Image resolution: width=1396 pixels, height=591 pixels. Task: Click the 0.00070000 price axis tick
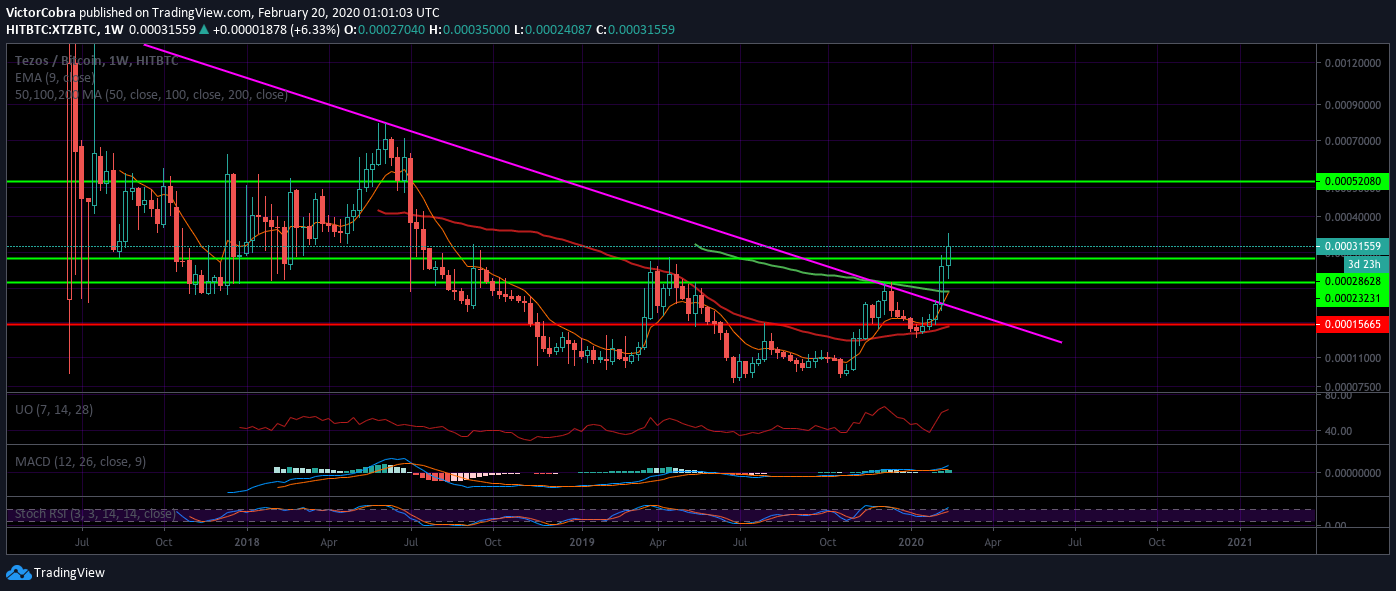point(1354,140)
